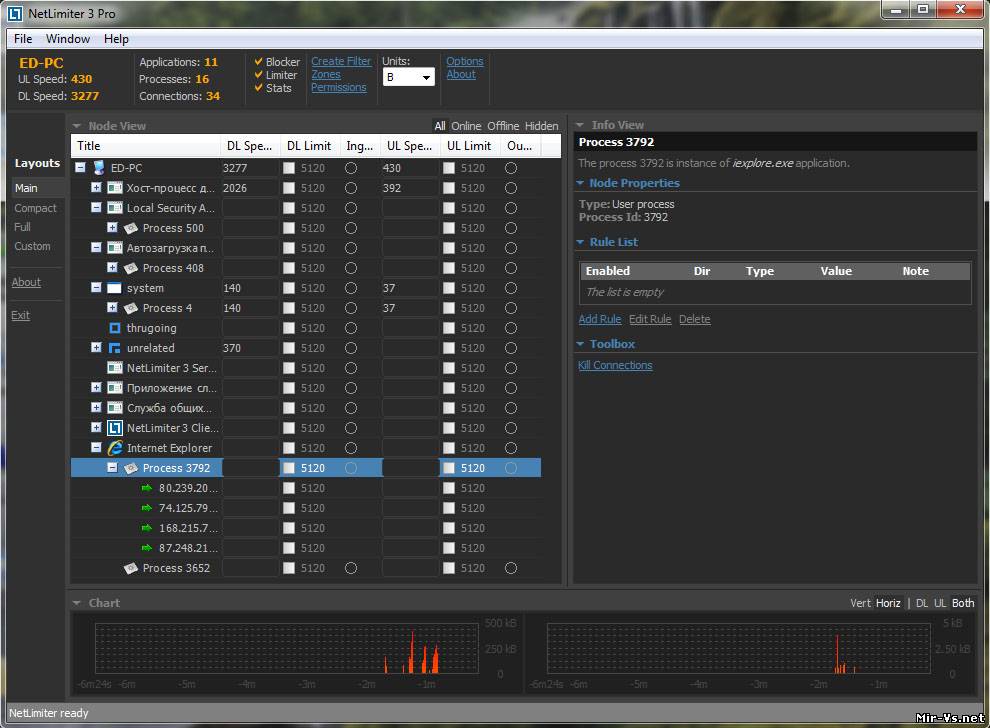Viewport: 990px width, 728px height.
Task: Click the Add Rule link
Action: [600, 319]
